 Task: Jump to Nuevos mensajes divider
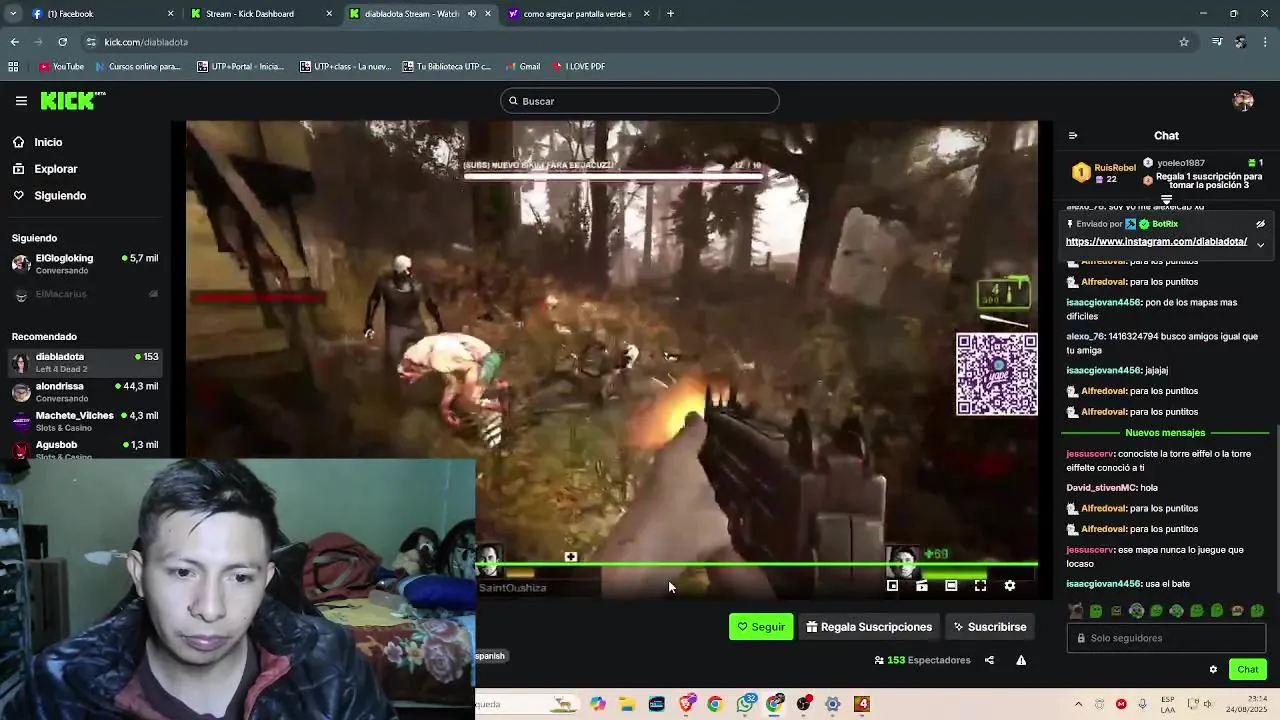click(x=1165, y=433)
